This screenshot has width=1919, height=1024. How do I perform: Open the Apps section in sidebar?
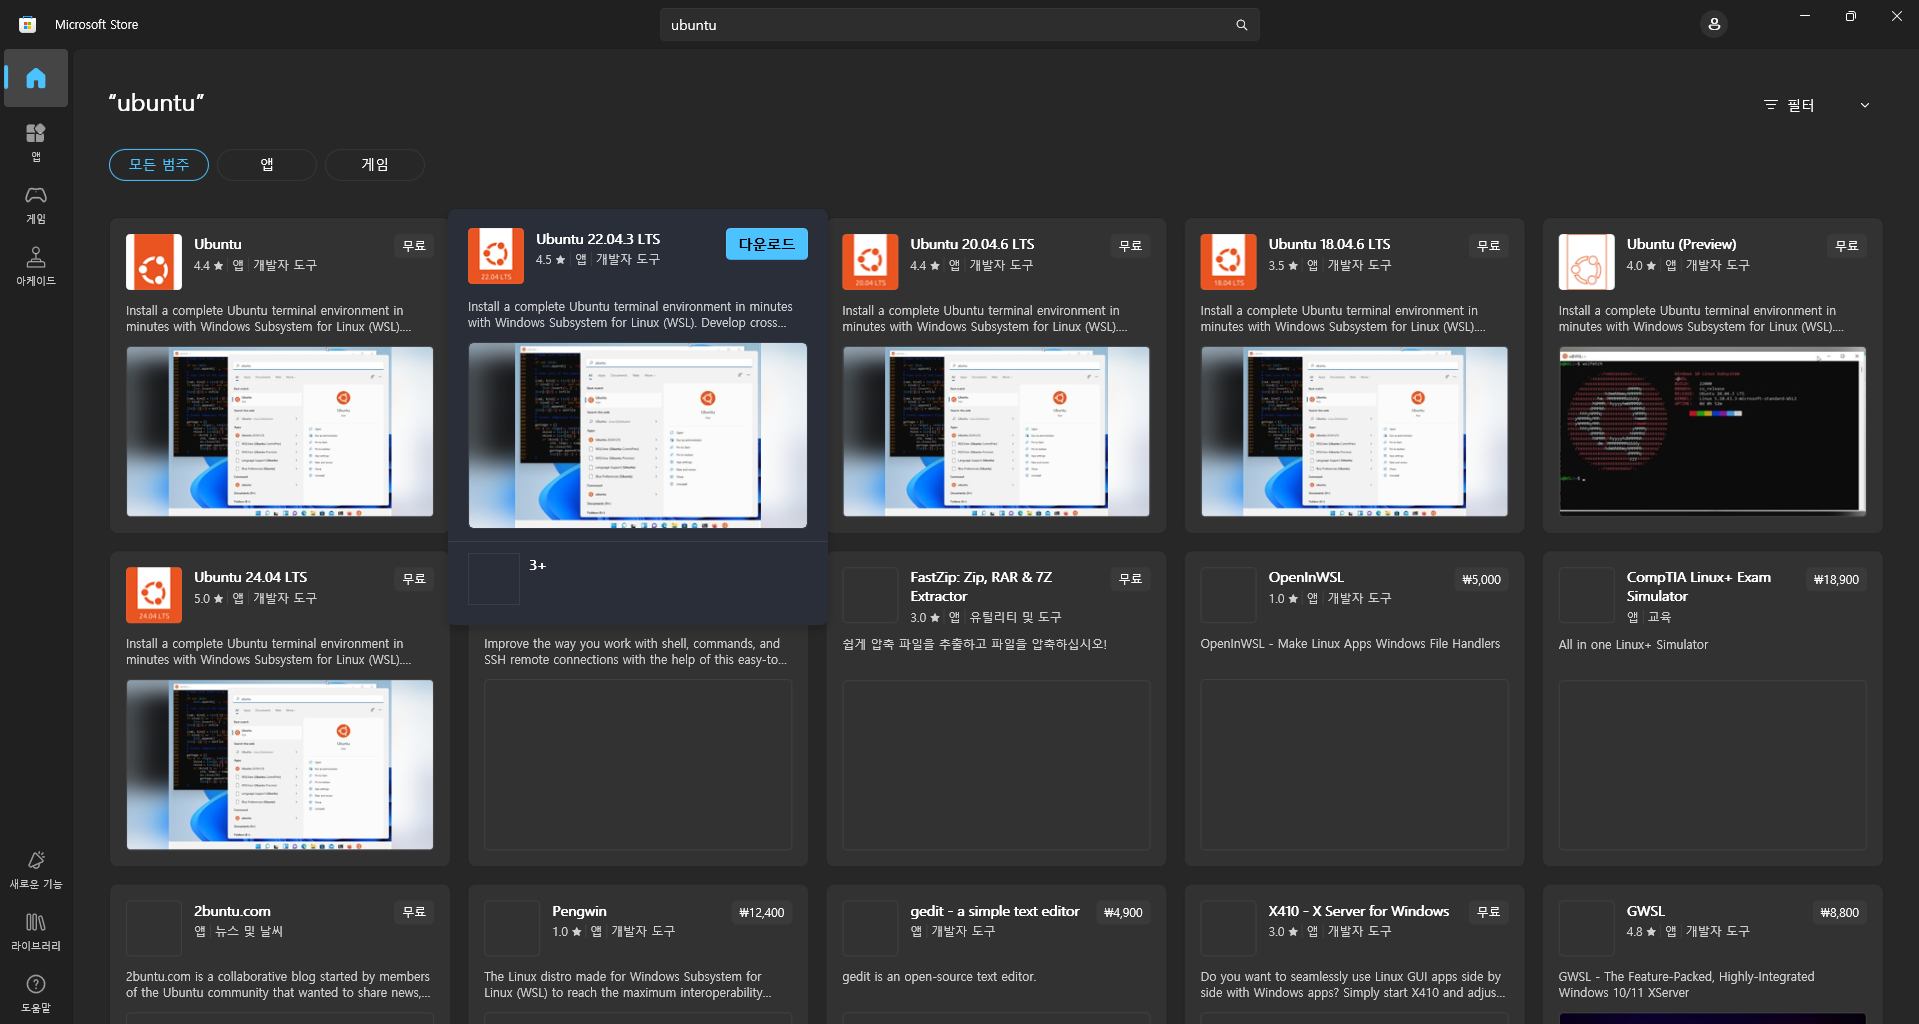(x=36, y=142)
